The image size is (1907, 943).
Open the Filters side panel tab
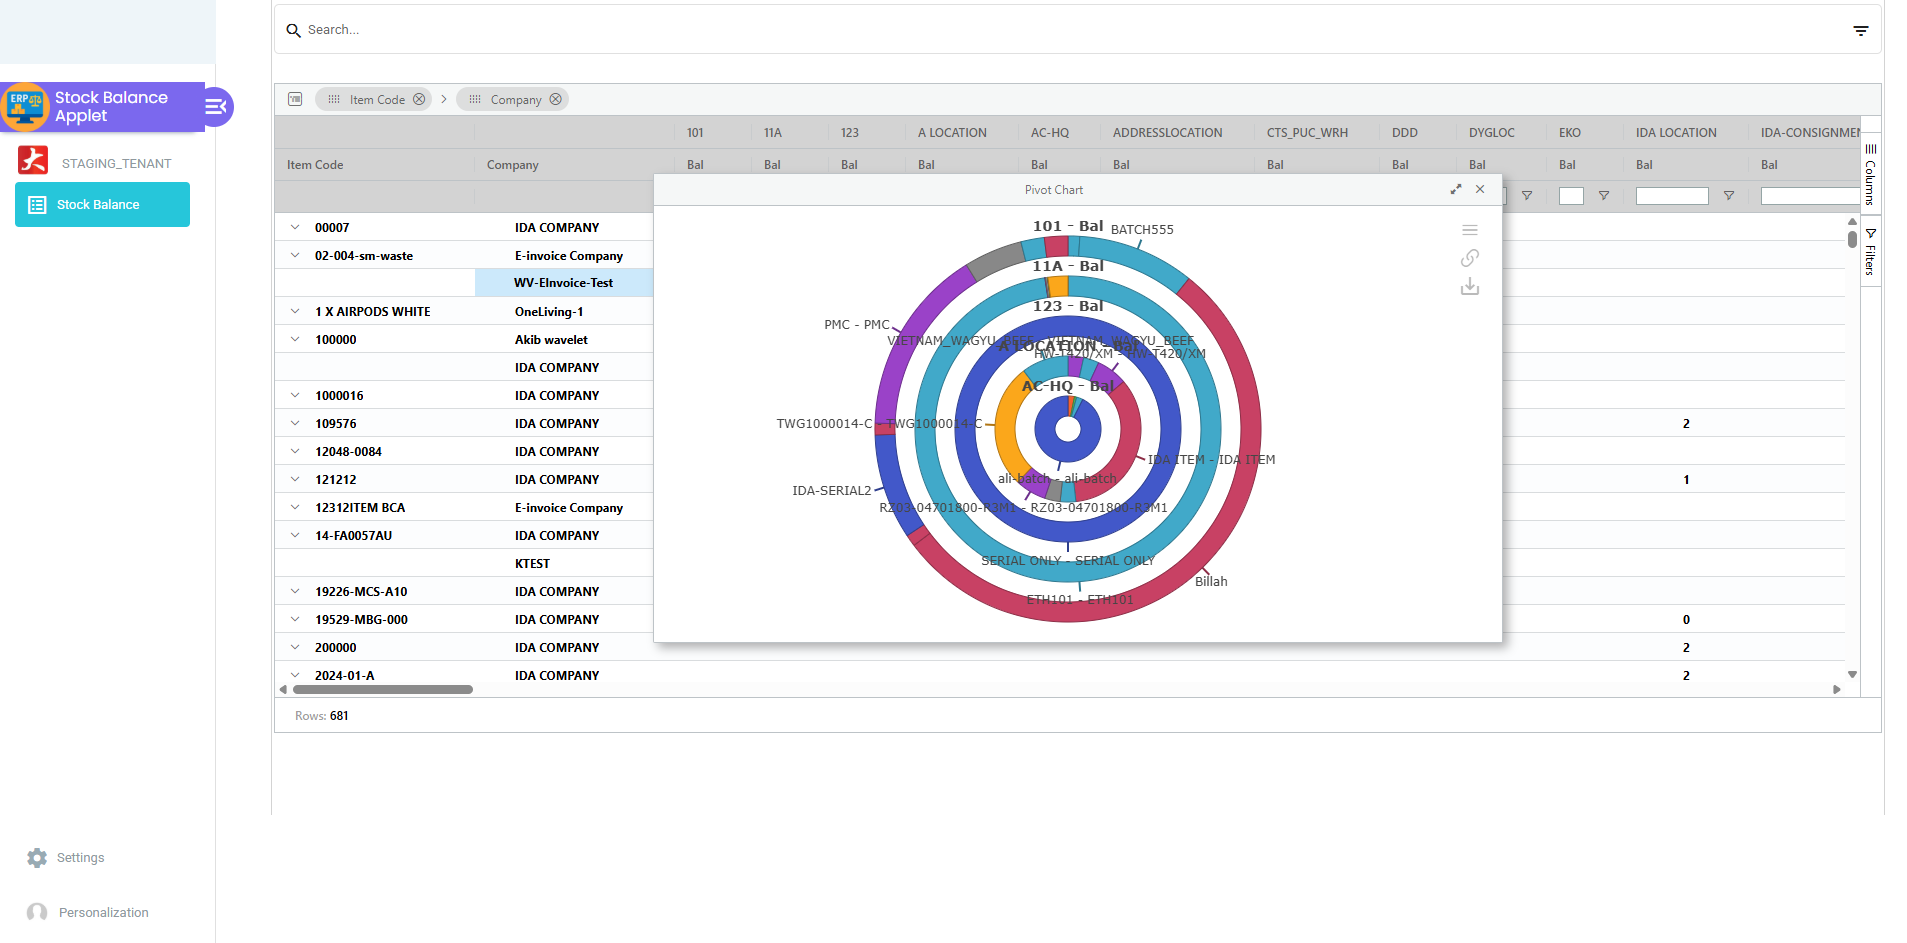(x=1870, y=252)
